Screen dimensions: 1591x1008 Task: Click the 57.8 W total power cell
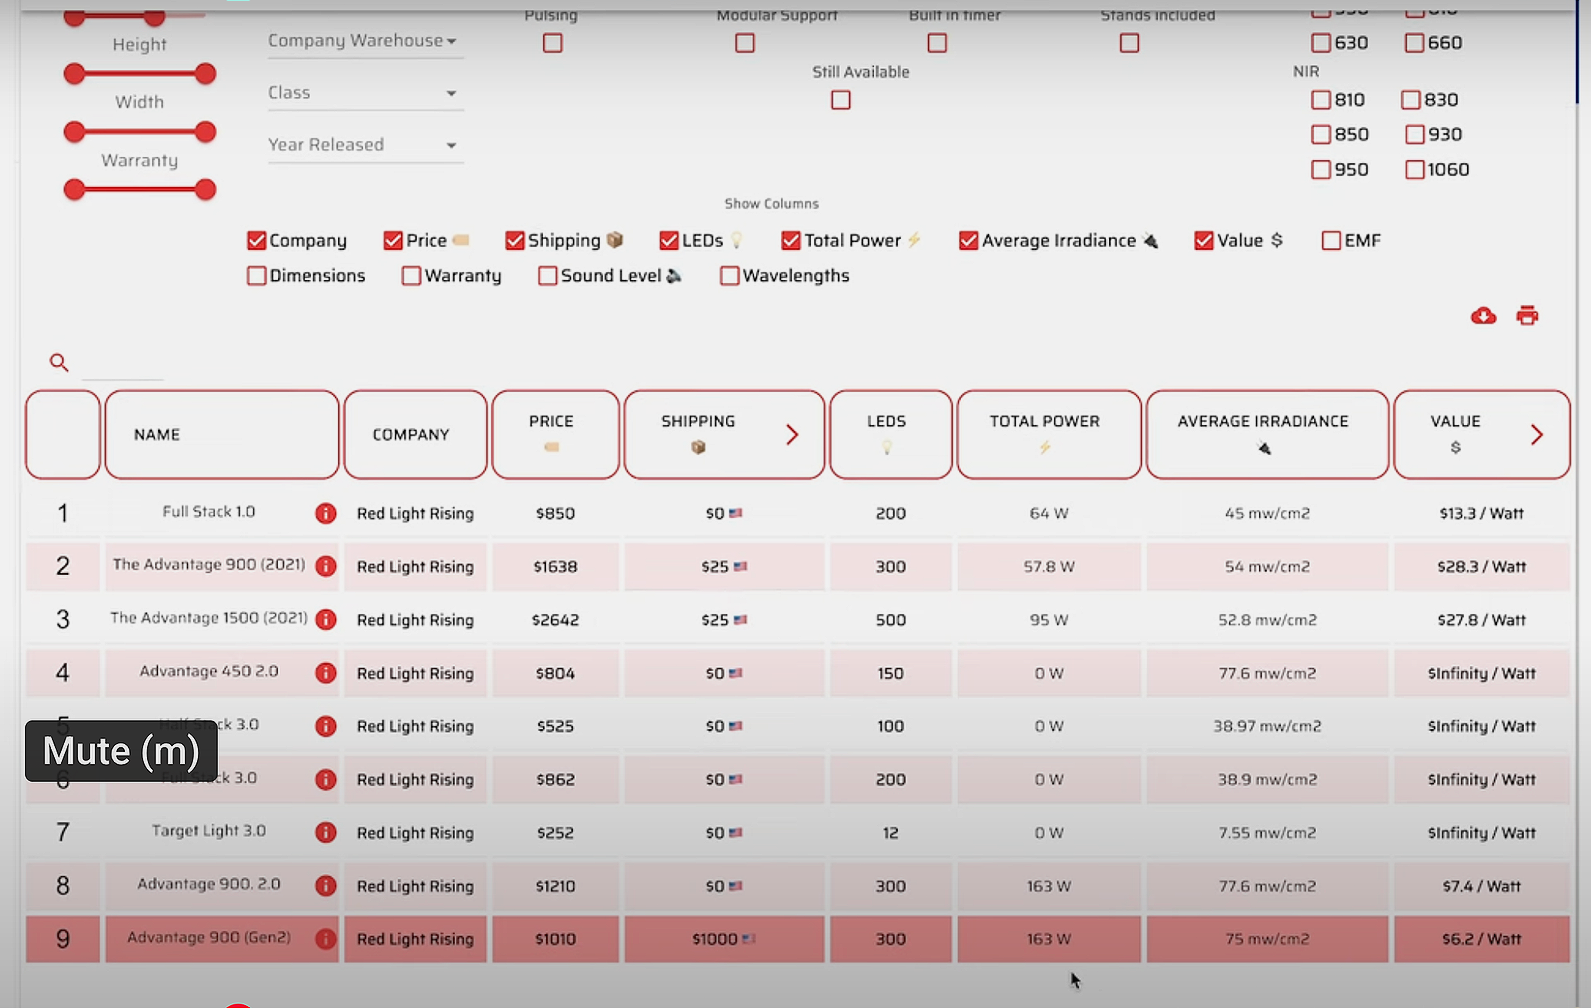[x=1049, y=566]
